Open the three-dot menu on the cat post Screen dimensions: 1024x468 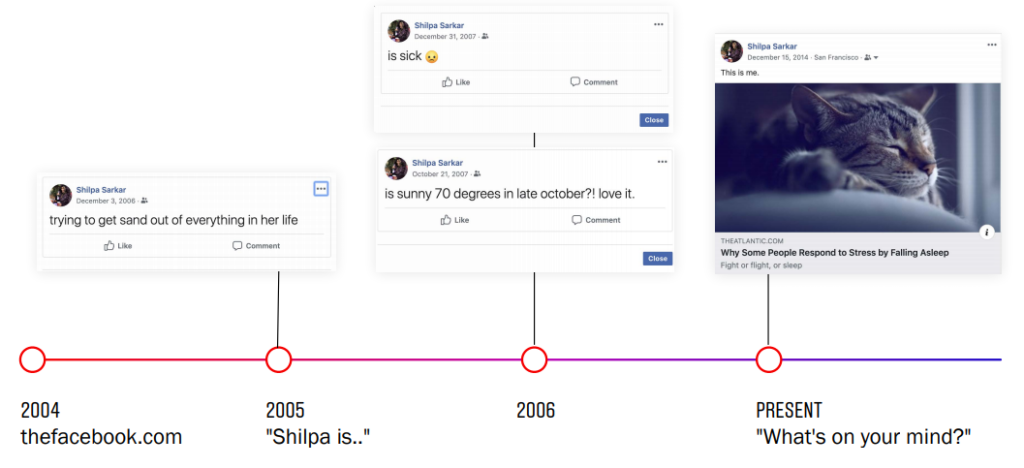point(991,45)
